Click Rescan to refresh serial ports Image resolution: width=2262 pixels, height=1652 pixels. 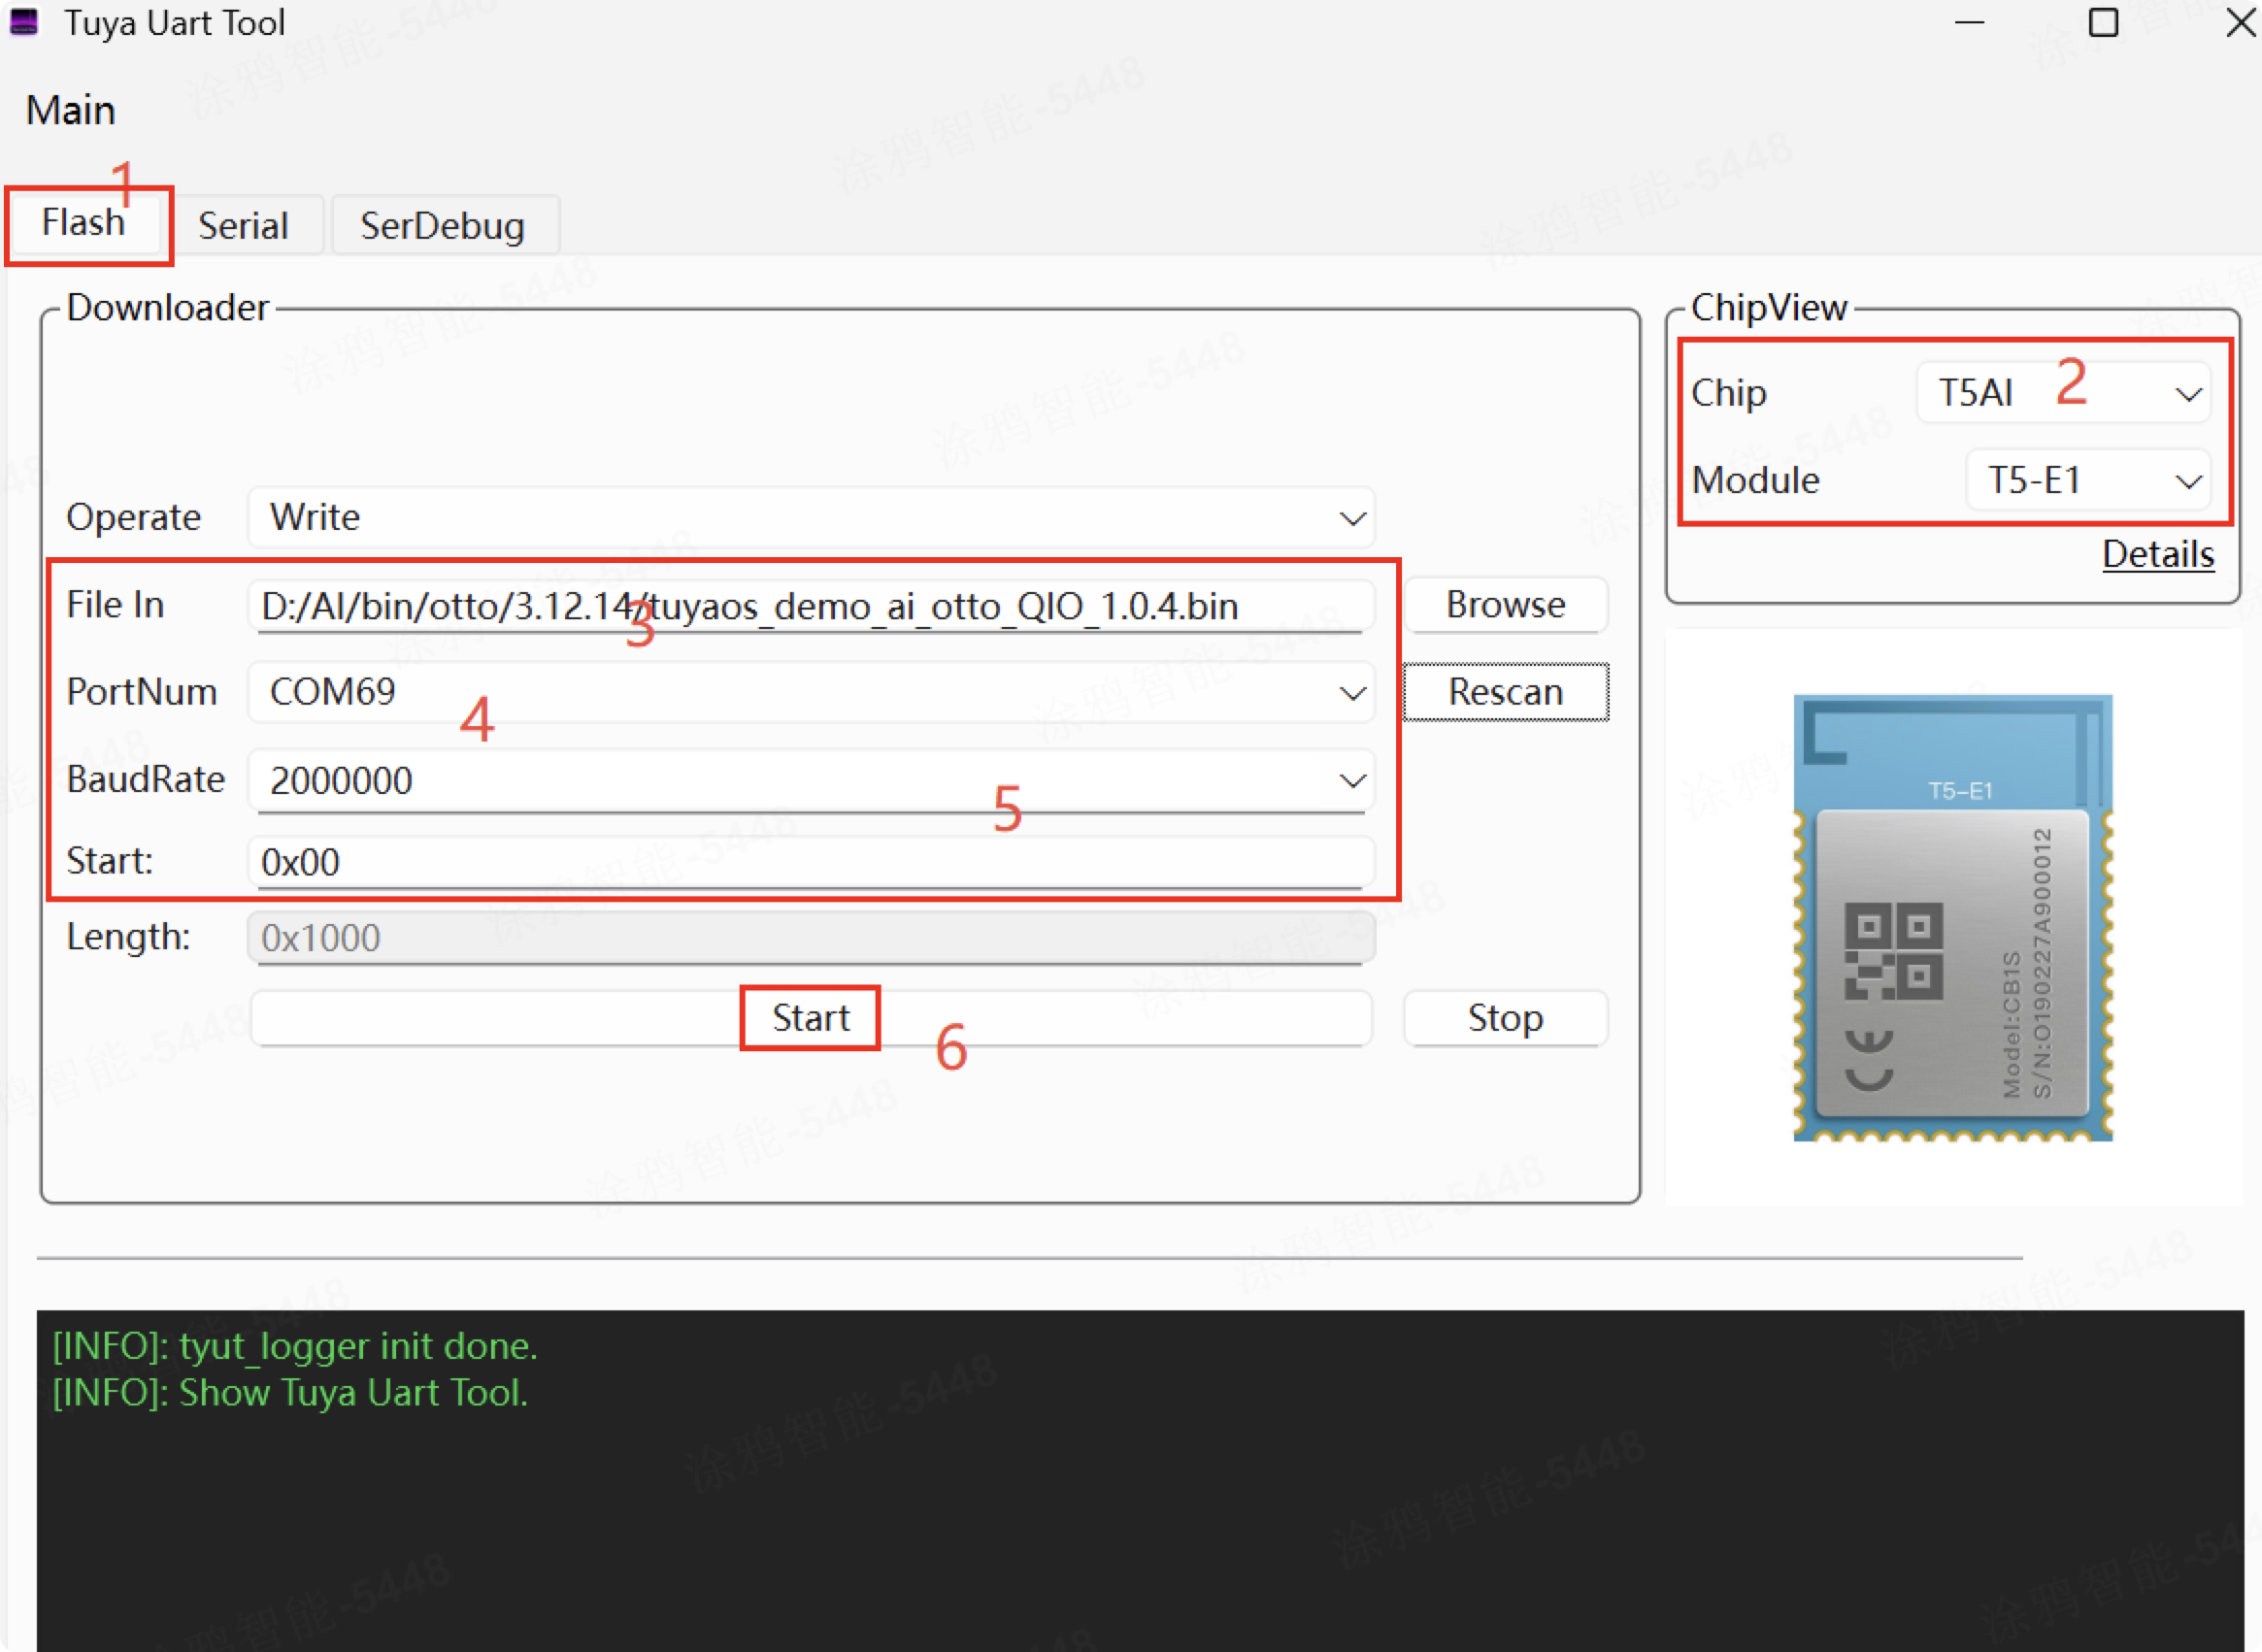(1505, 691)
